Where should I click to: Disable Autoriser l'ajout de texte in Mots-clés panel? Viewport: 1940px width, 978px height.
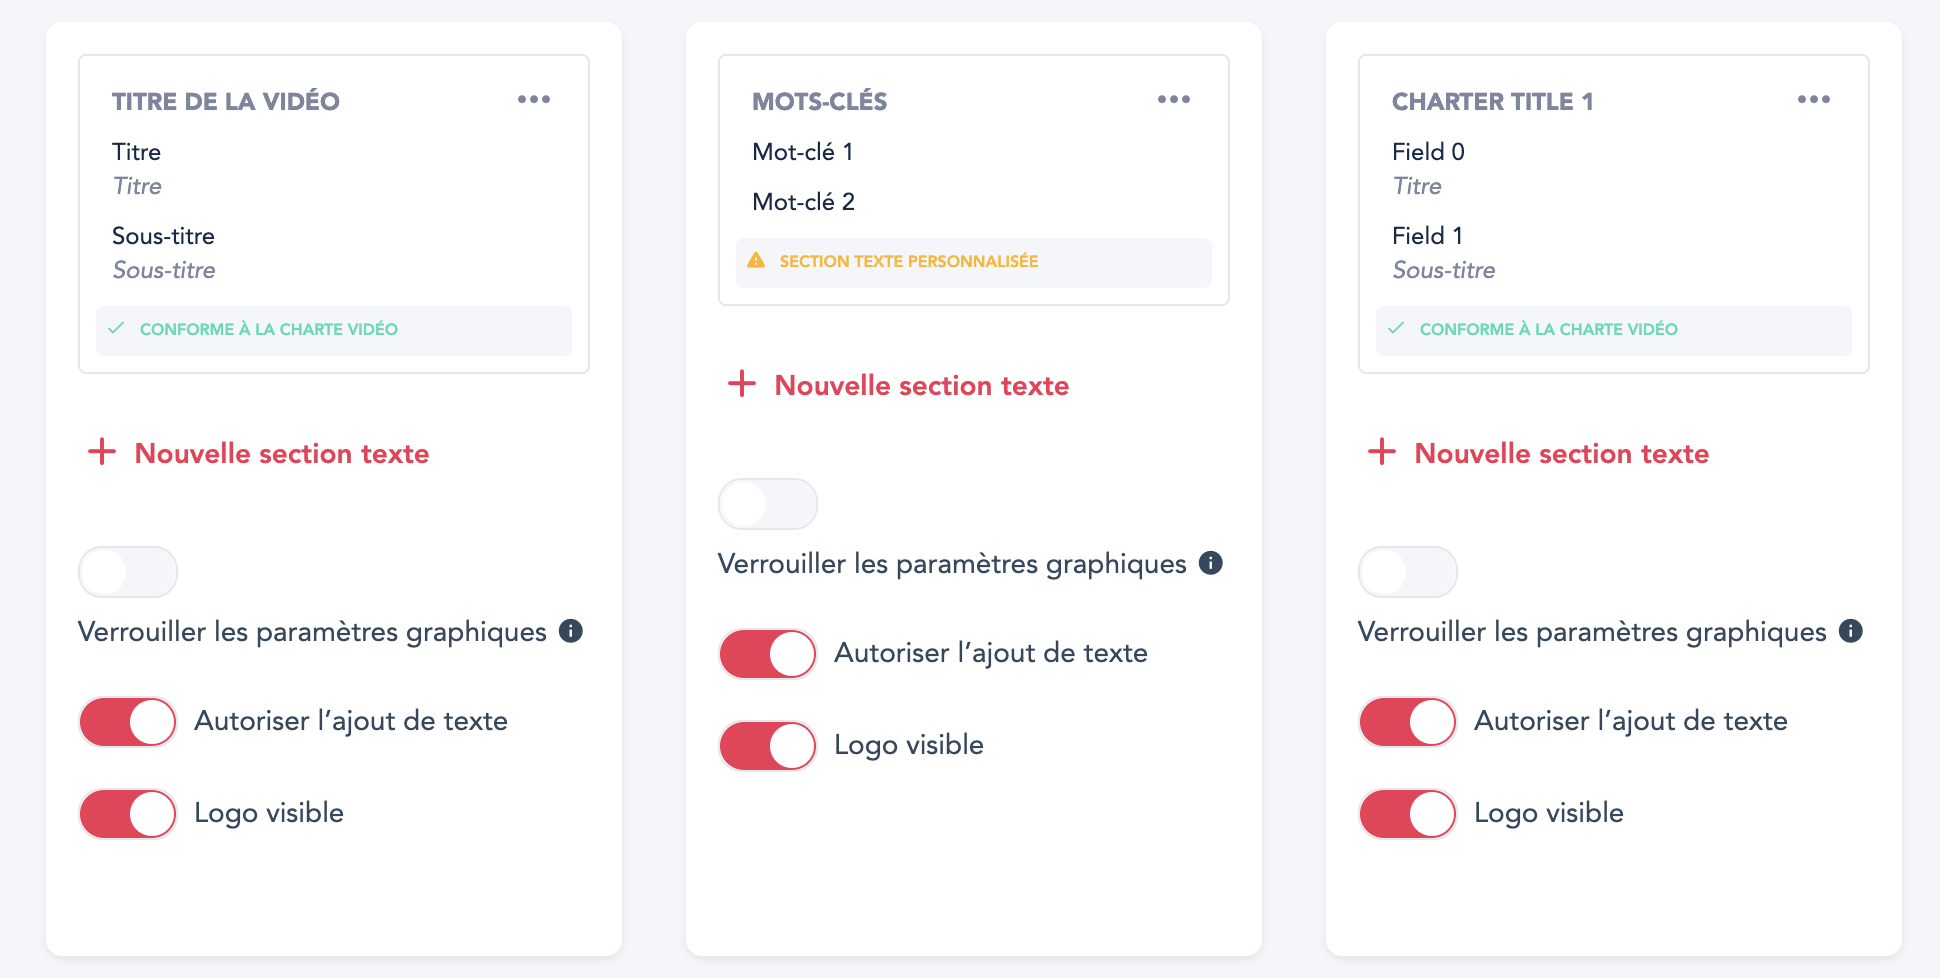click(x=768, y=654)
